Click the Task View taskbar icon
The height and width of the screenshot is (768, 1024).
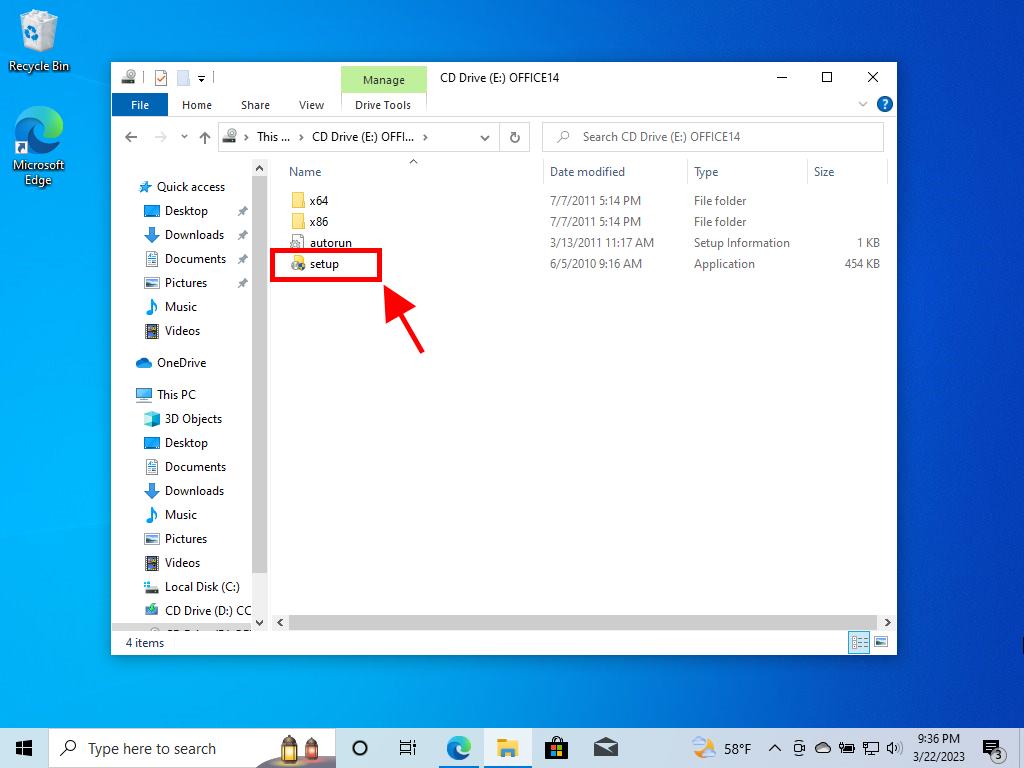pos(408,748)
